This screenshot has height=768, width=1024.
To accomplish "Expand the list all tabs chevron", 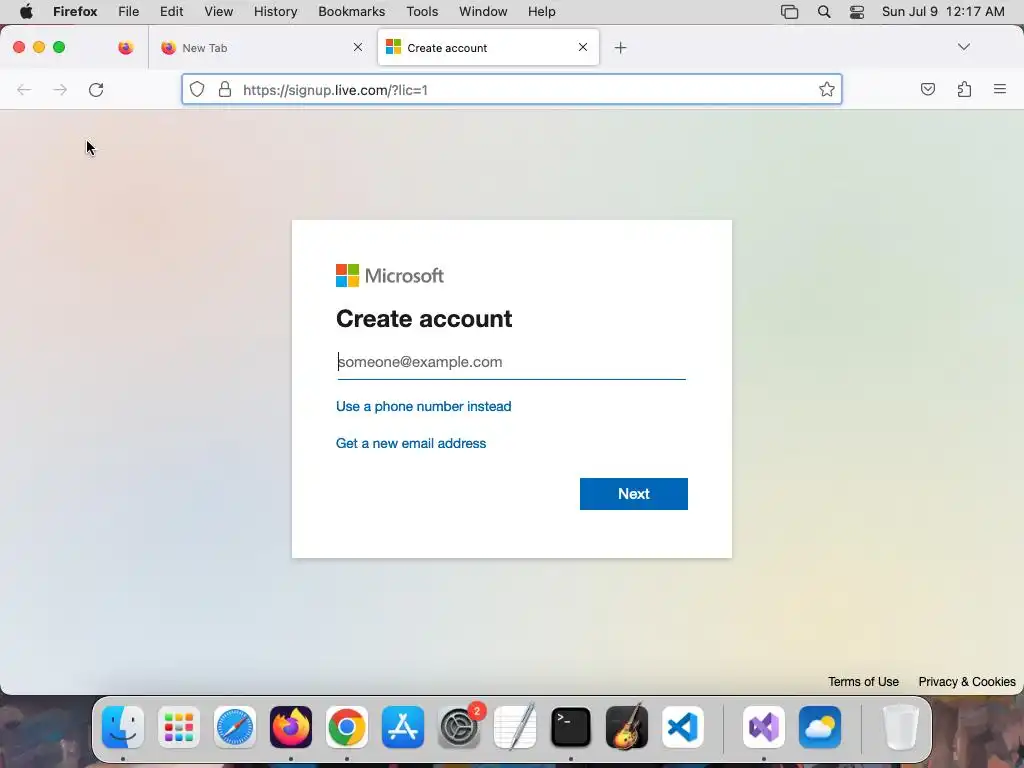I will tap(963, 47).
